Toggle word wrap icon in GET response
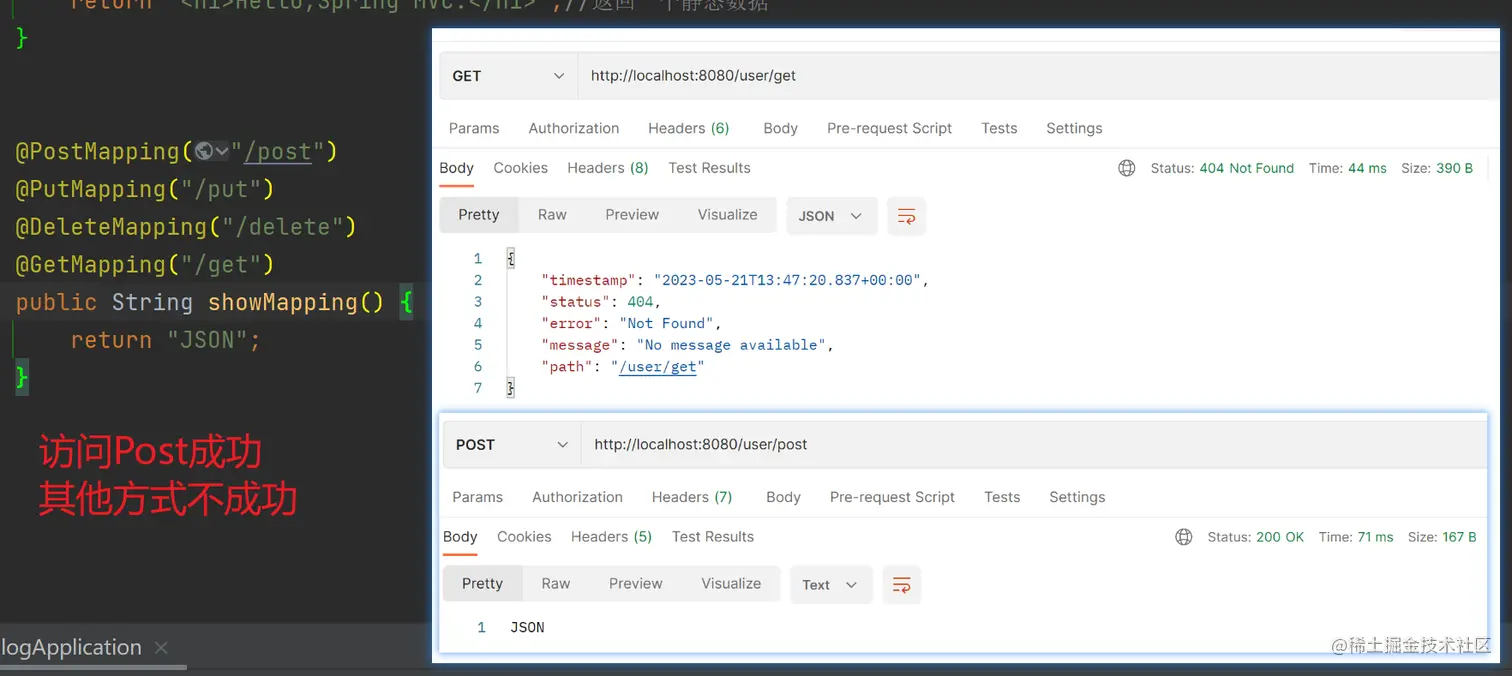The height and width of the screenshot is (676, 1512). pos(907,216)
